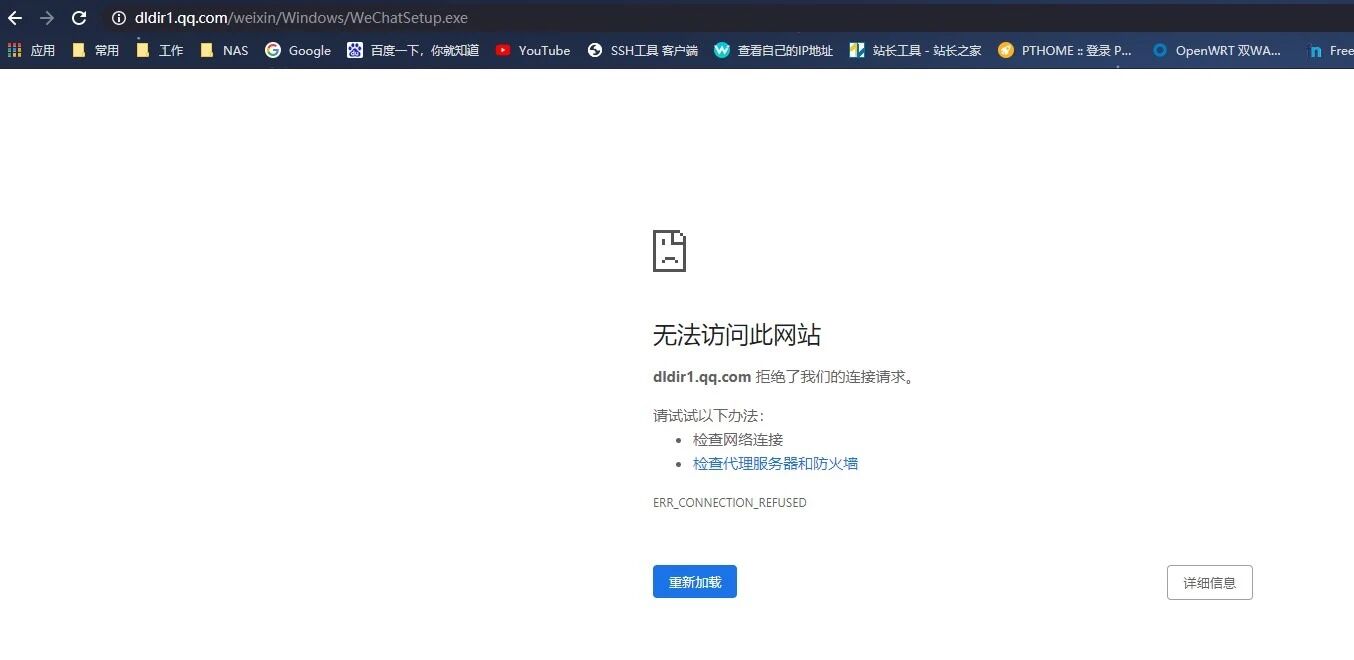1354x660 pixels.
Task: Open the 应用 apps grid shortcut
Action: tap(31, 50)
